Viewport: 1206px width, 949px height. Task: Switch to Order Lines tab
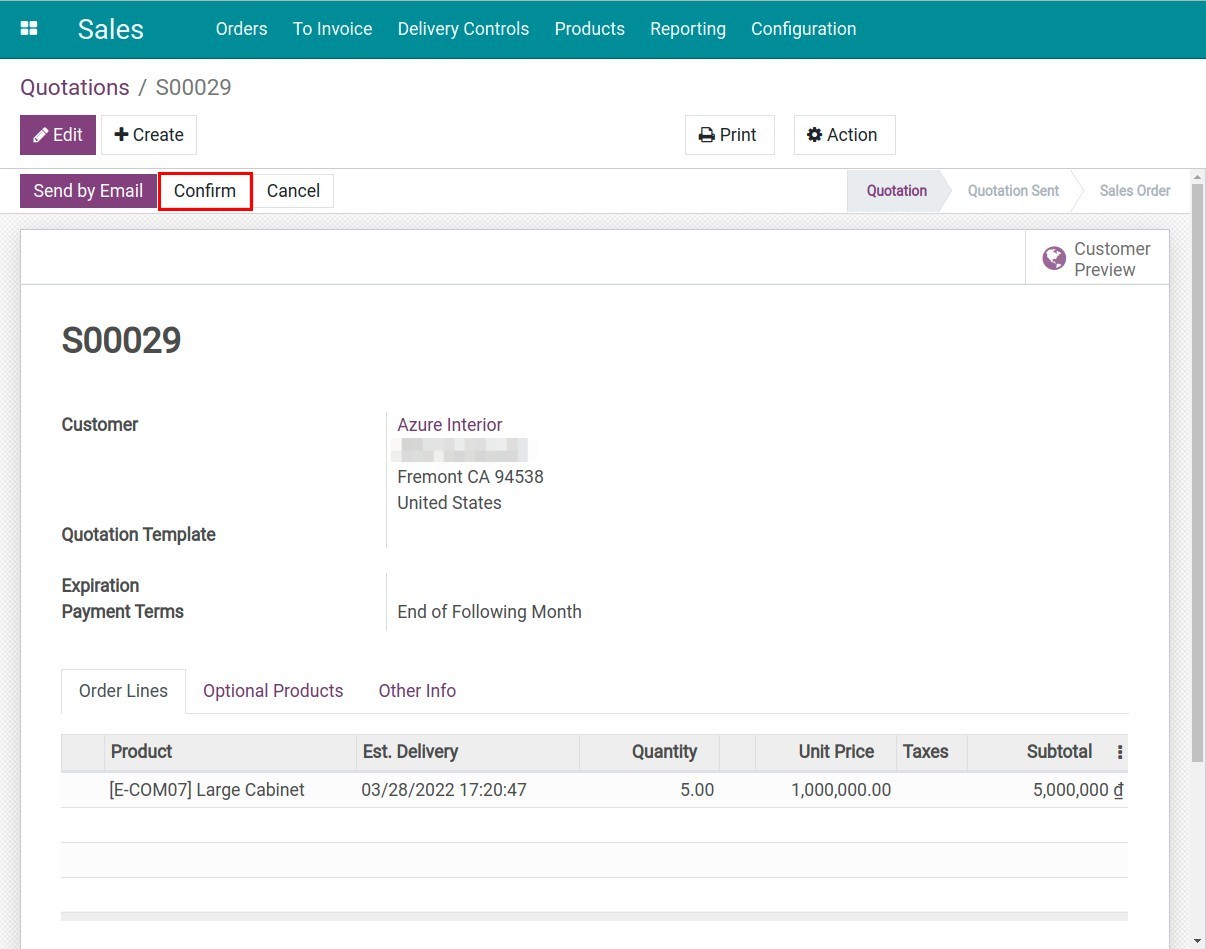click(123, 691)
